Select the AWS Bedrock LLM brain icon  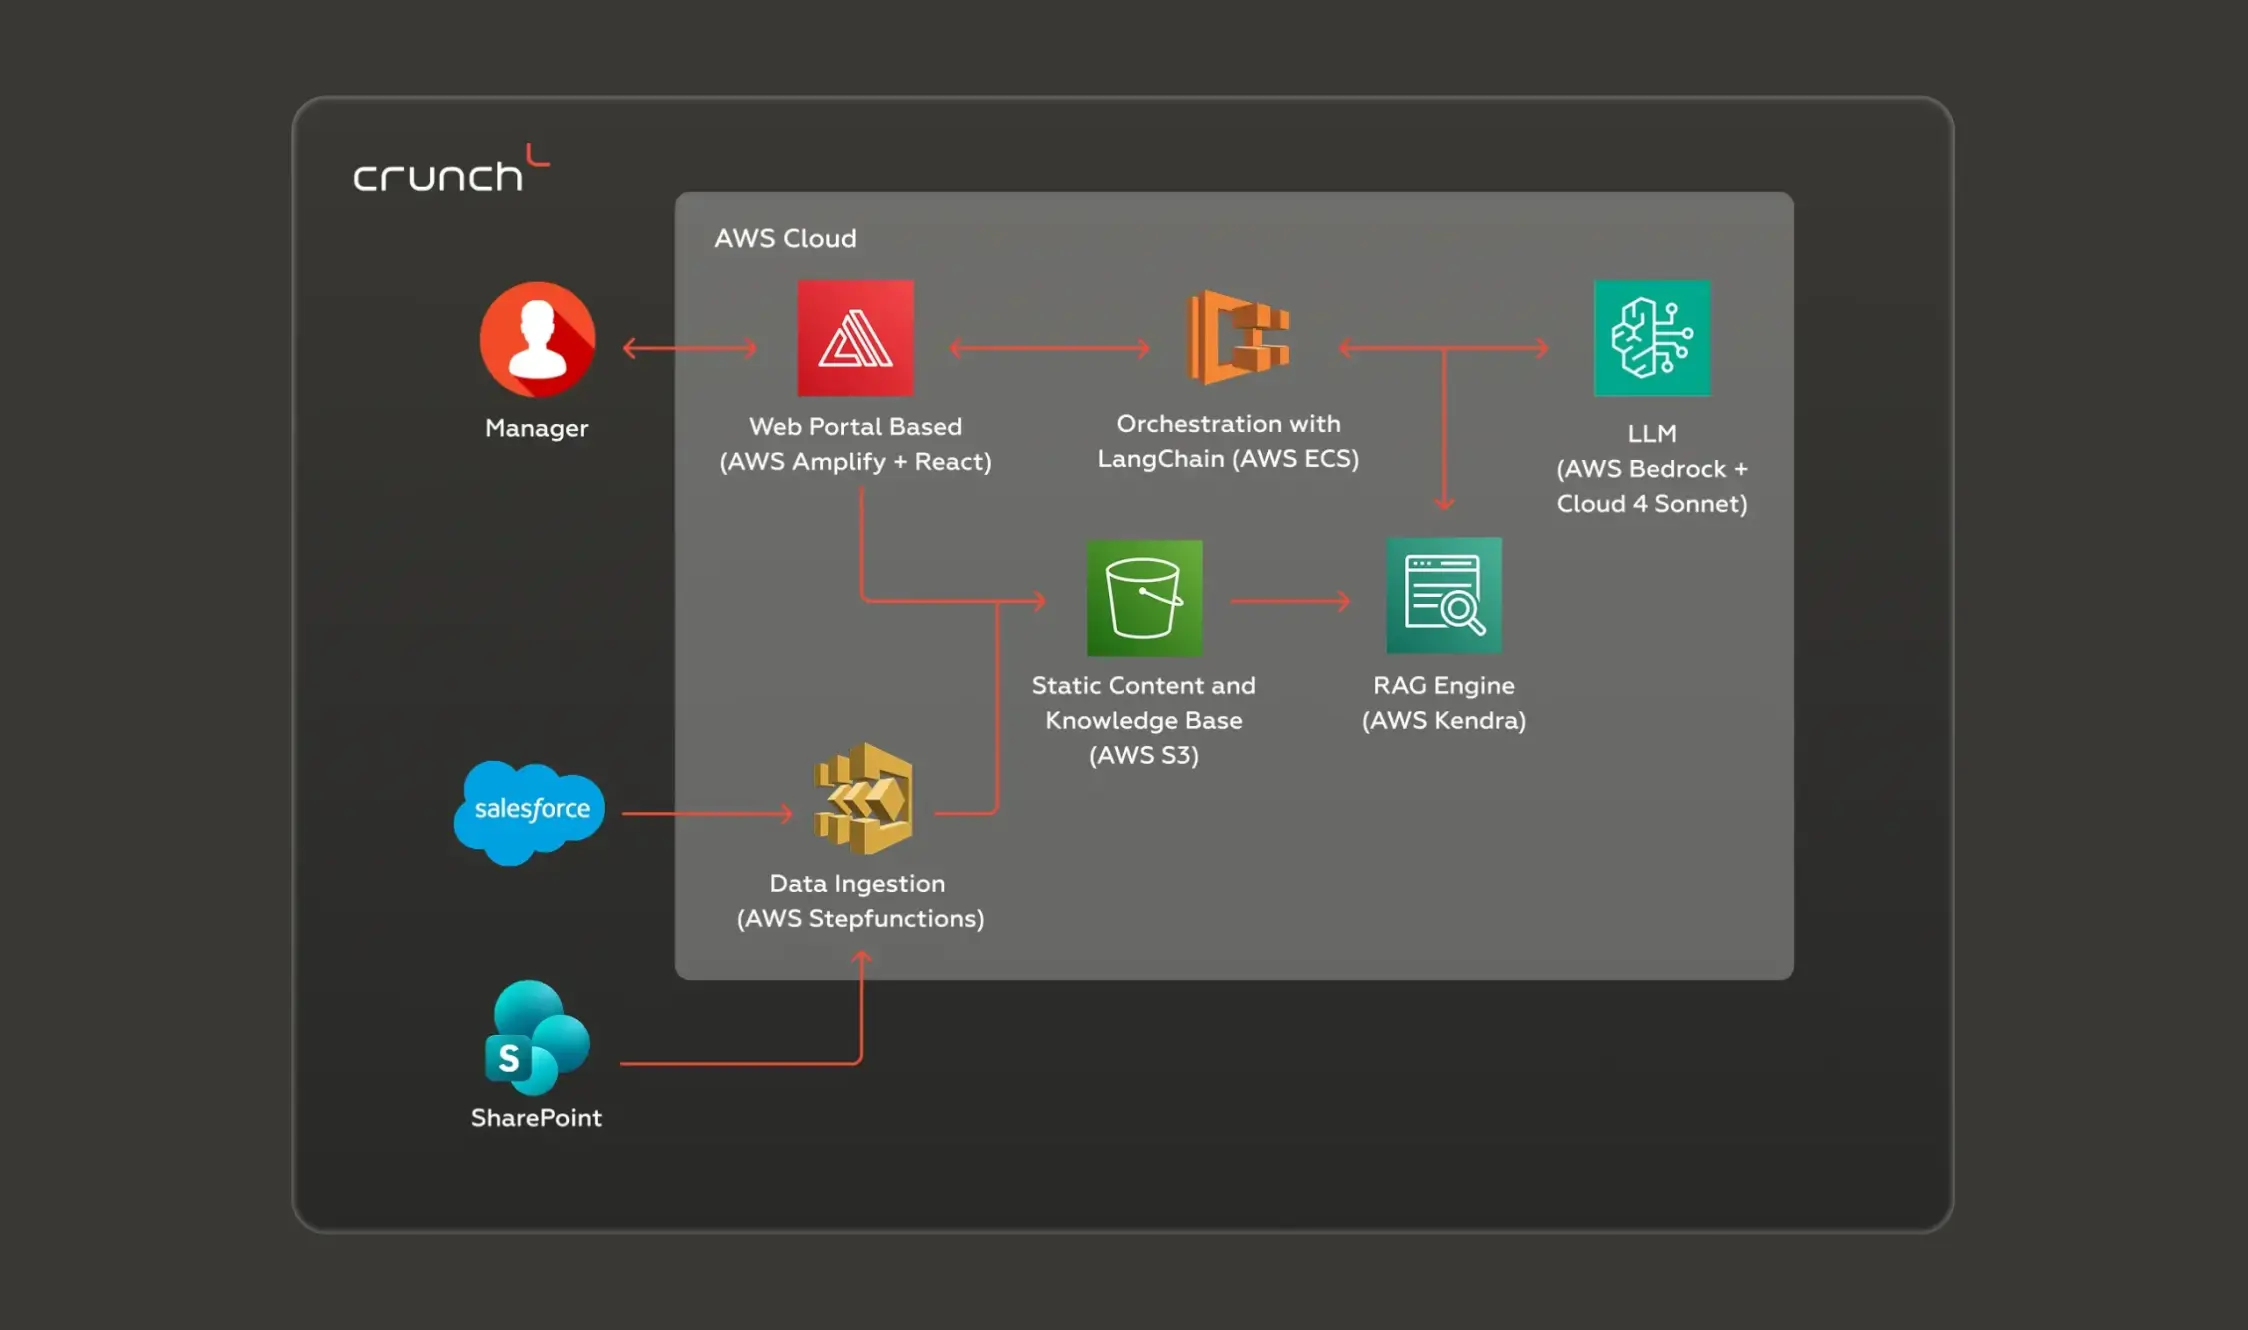pos(1651,338)
